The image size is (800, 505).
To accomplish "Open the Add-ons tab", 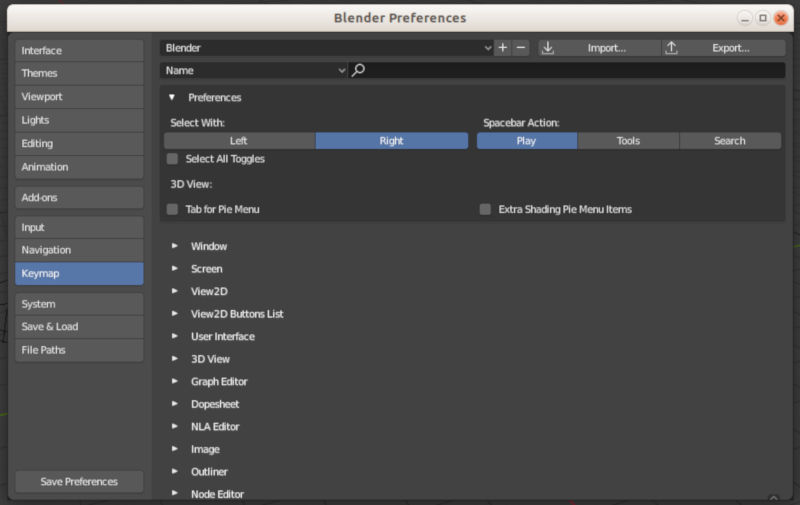I will click(x=79, y=197).
